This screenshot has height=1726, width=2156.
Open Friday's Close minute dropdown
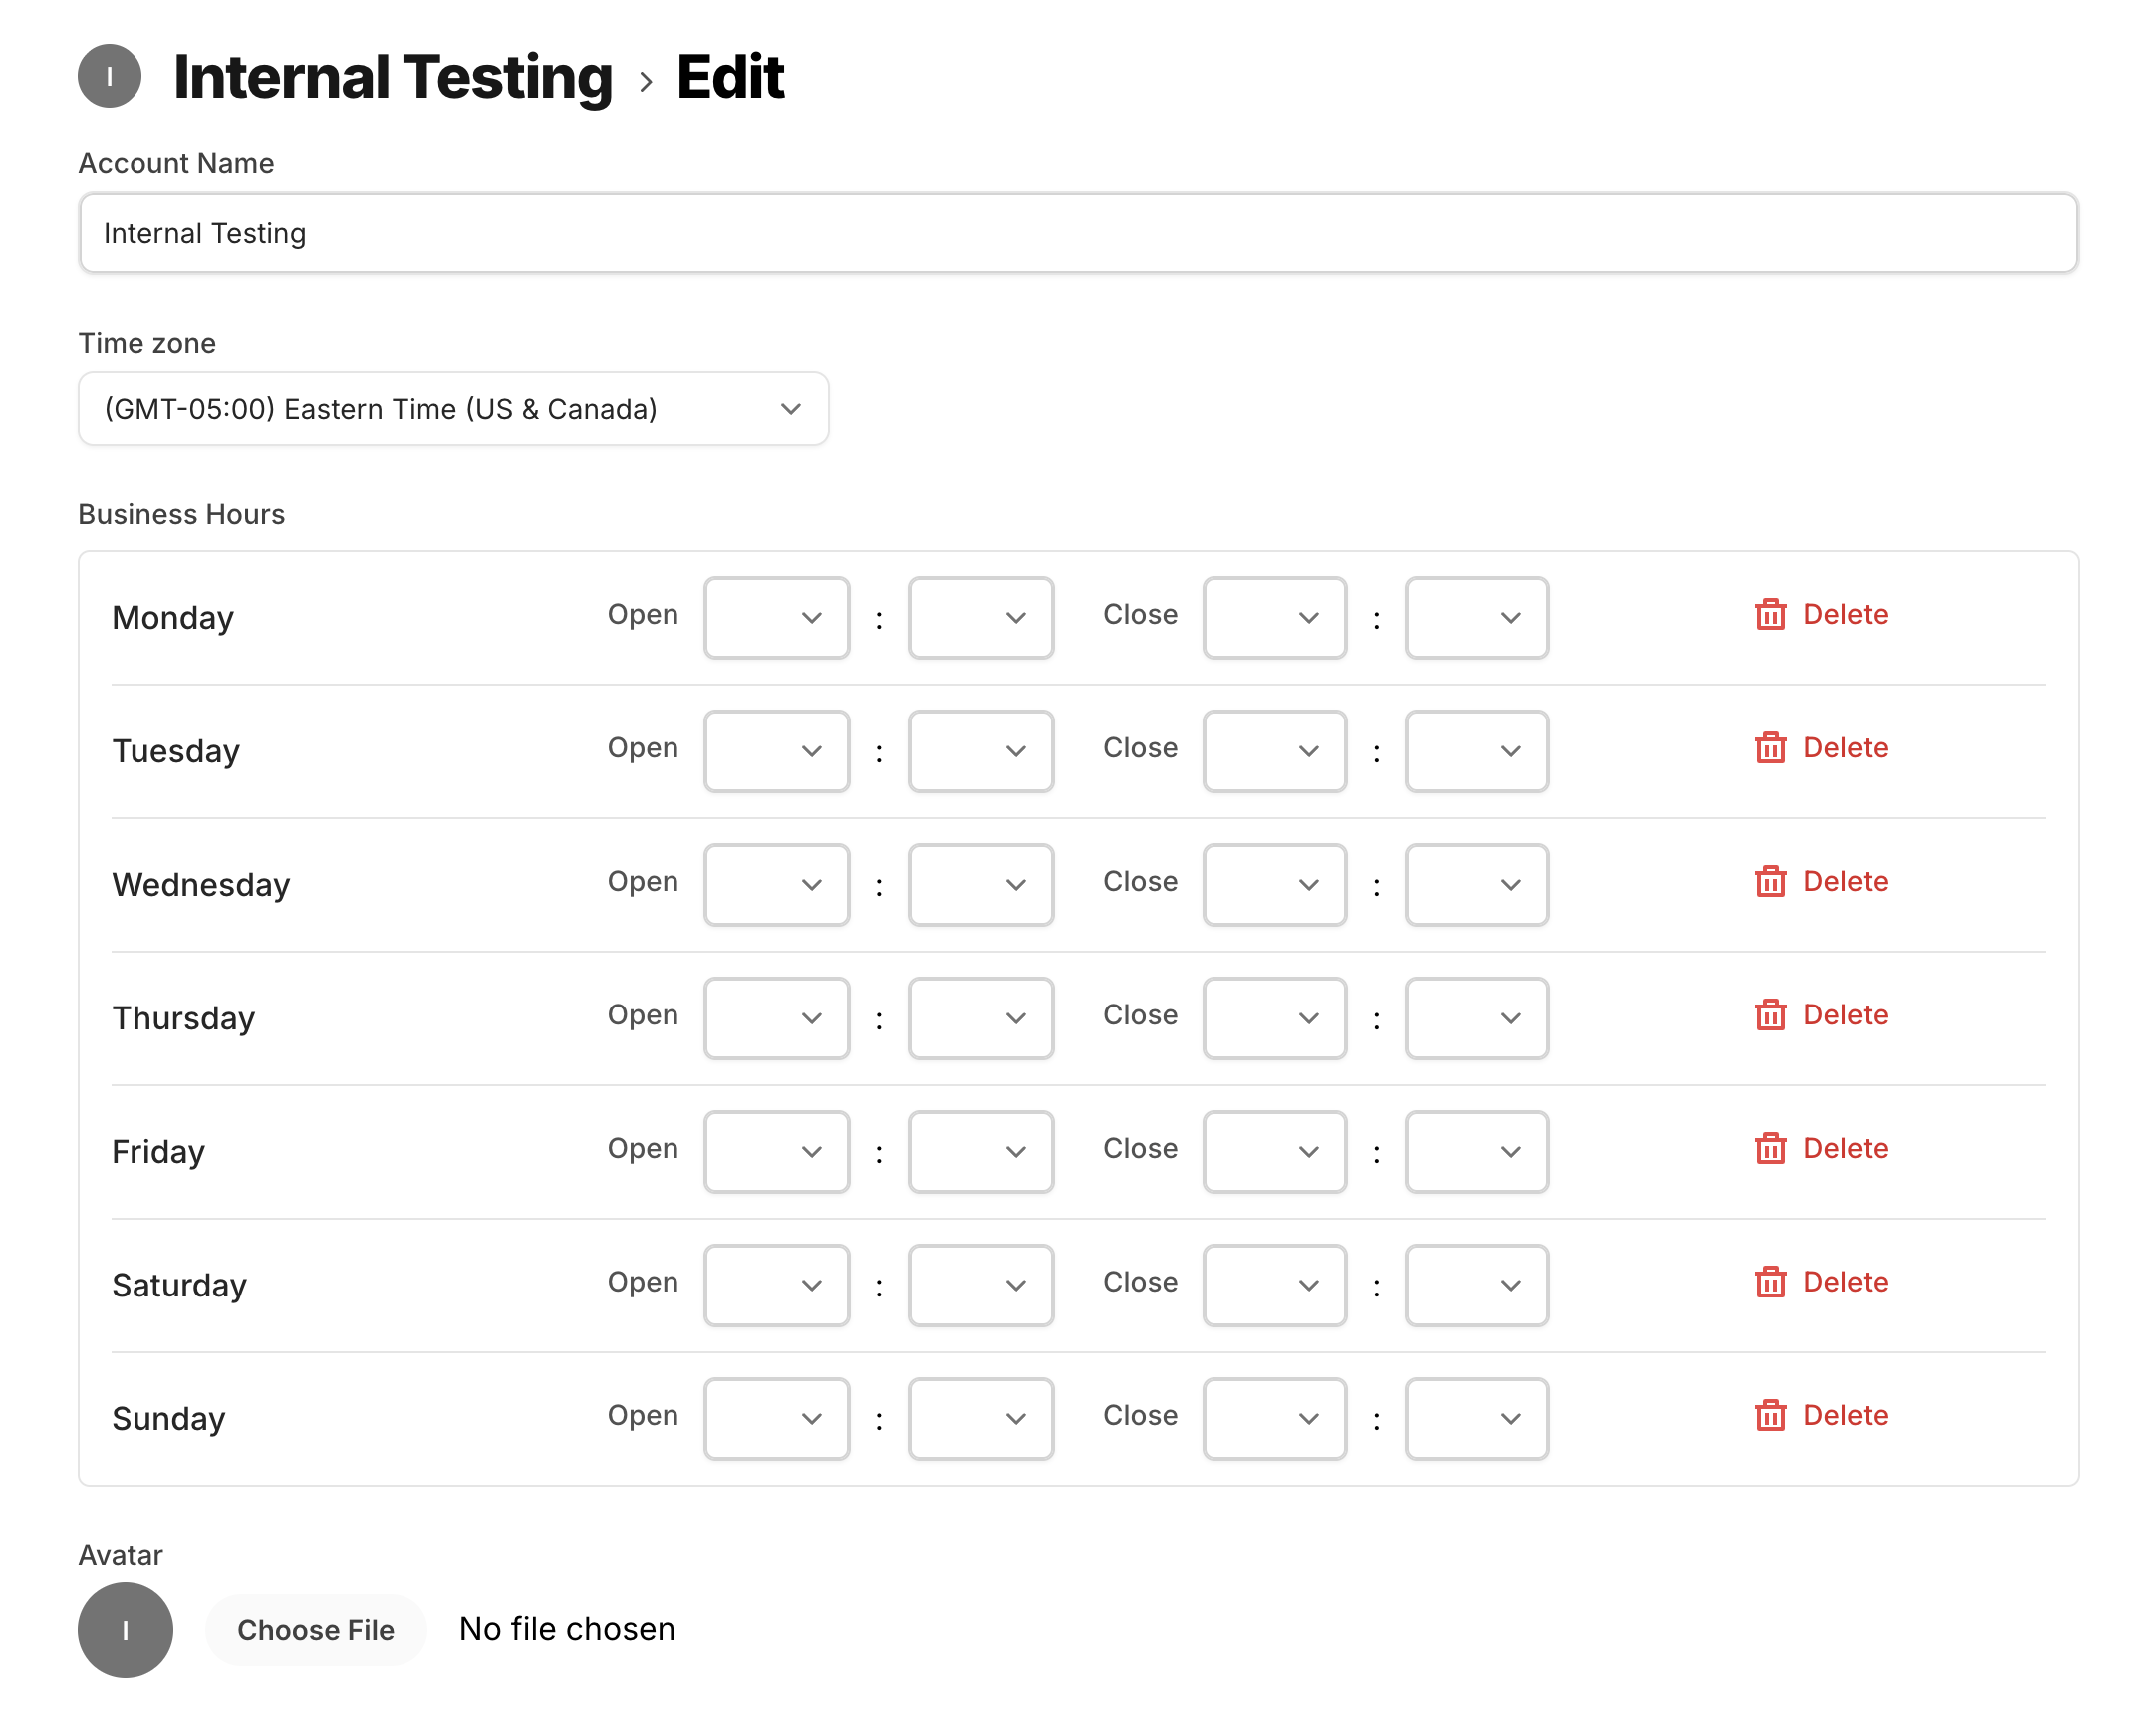[1476, 1151]
